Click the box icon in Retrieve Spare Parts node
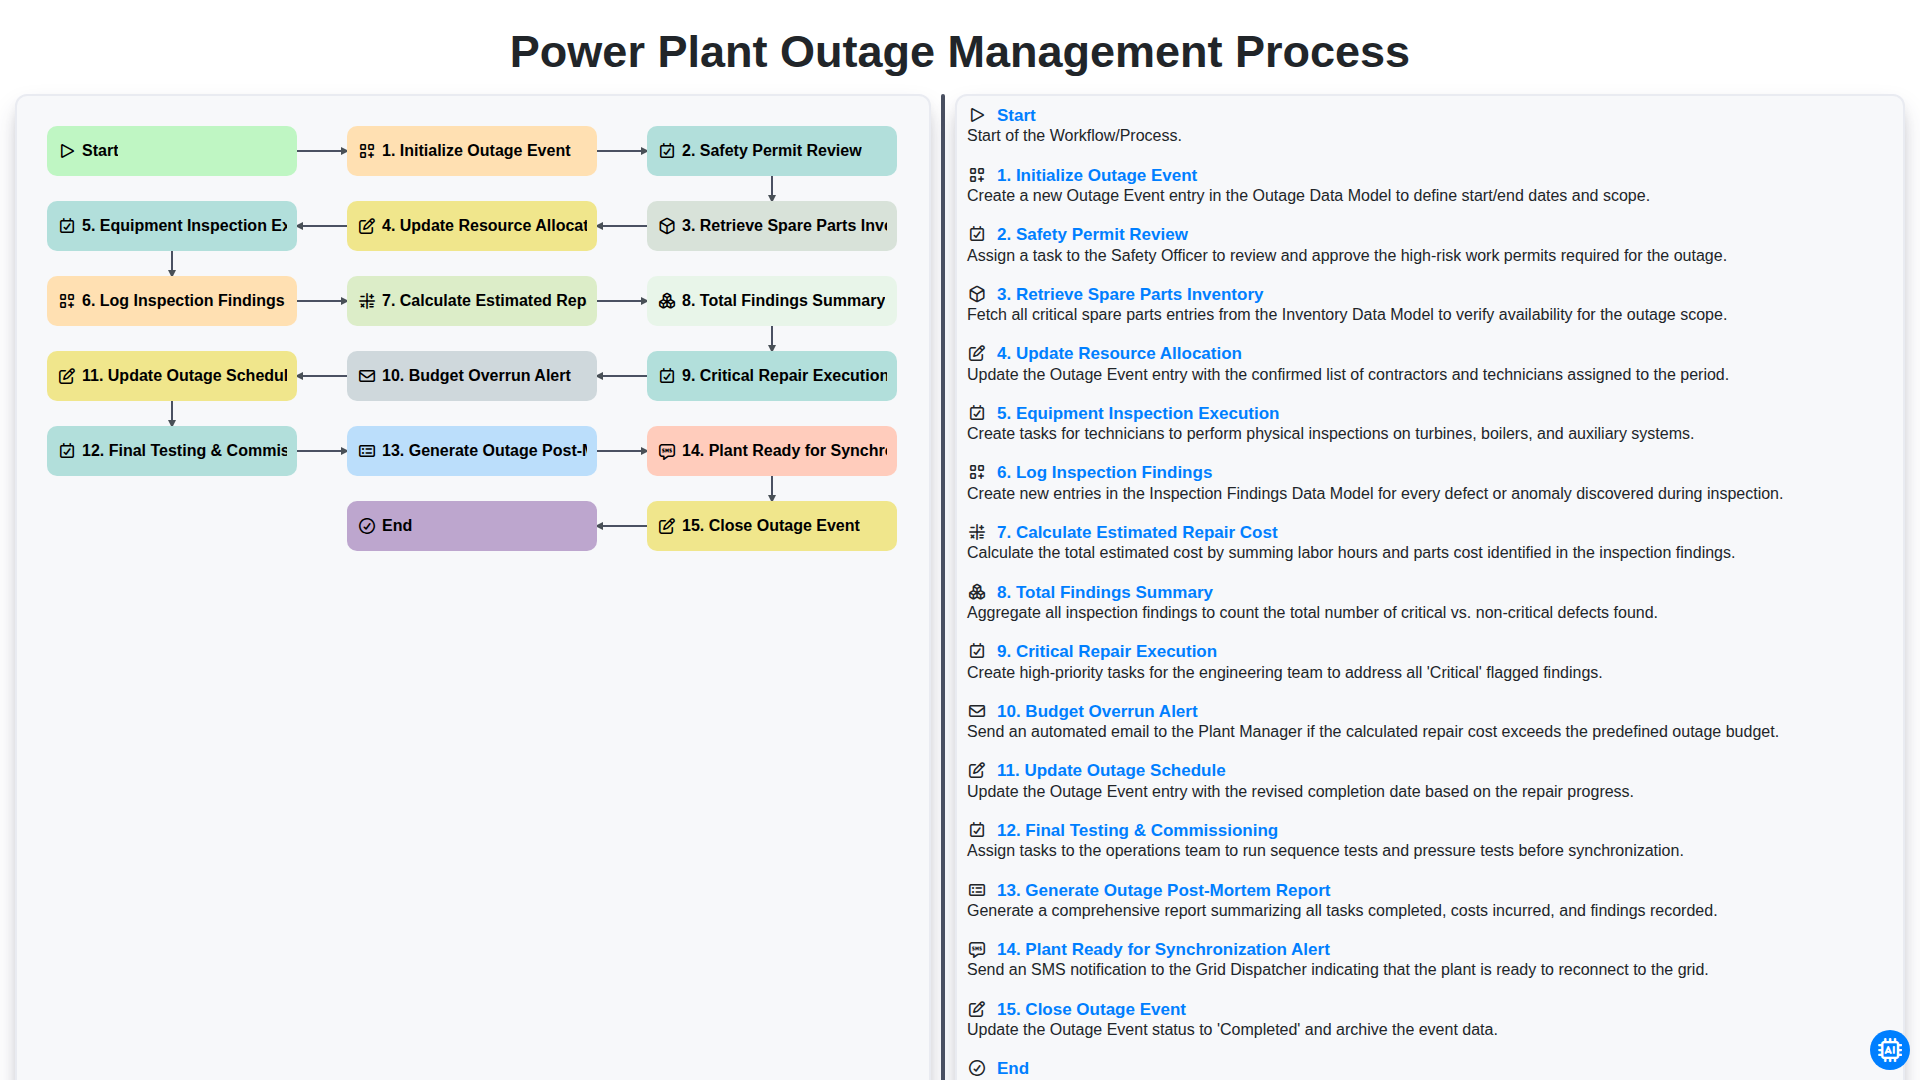This screenshot has width=1920, height=1080. pyautogui.click(x=667, y=226)
